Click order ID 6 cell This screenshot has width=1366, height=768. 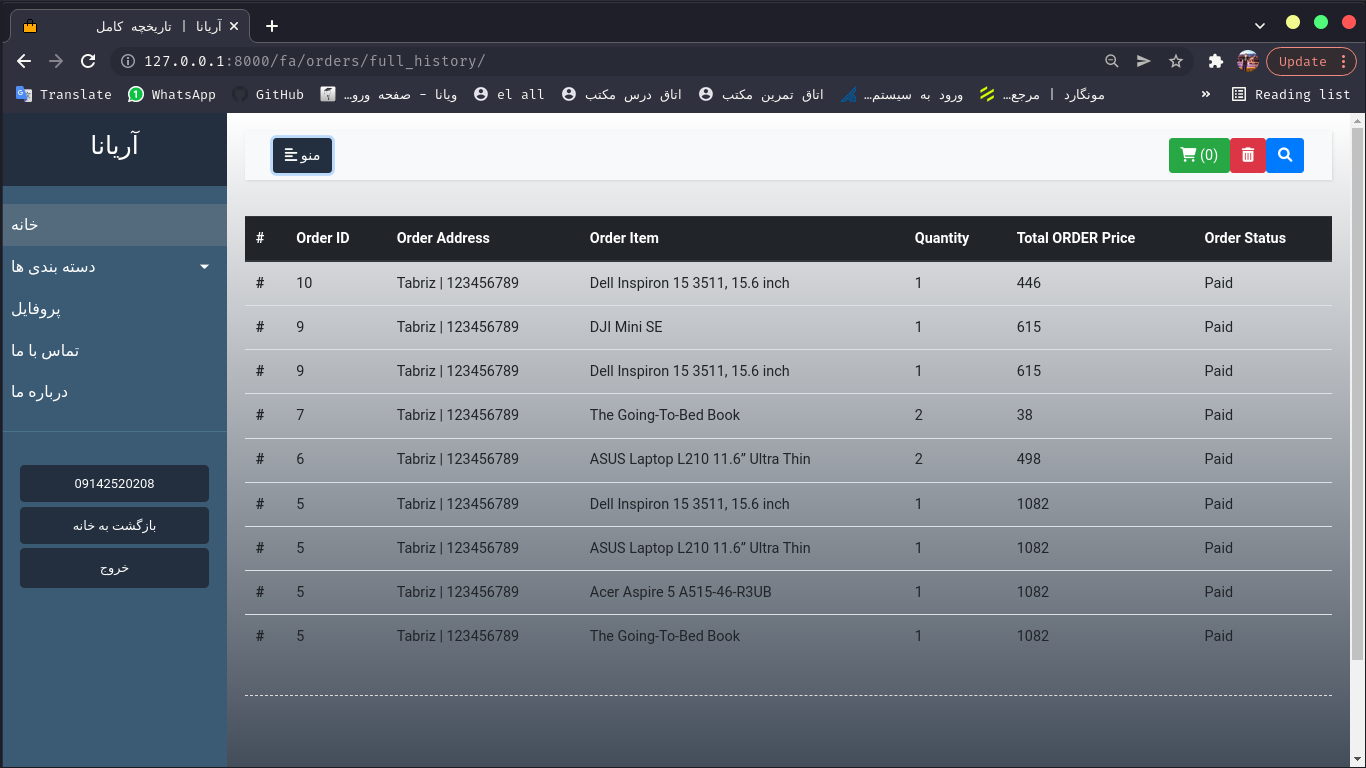(x=300, y=459)
